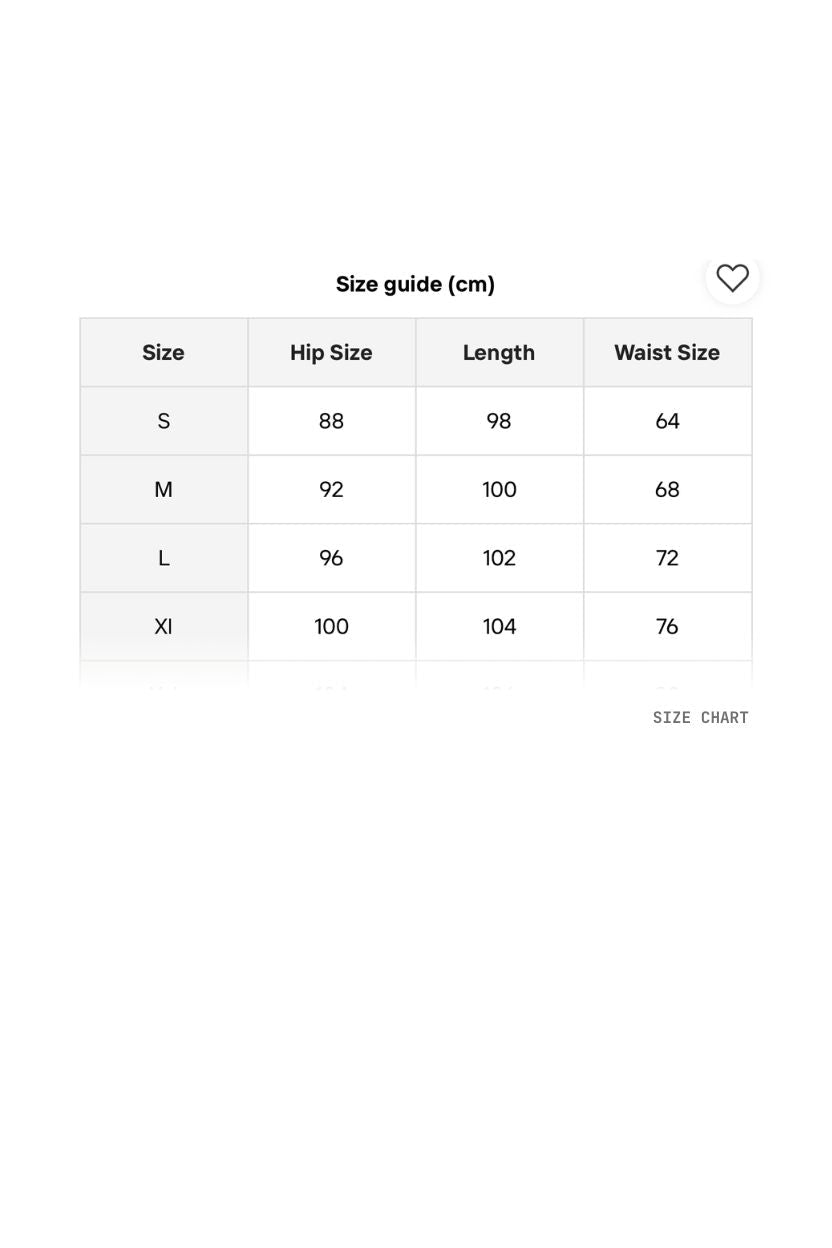Select the Xl size row label
This screenshot has height=1248, width=832.
coord(163,626)
